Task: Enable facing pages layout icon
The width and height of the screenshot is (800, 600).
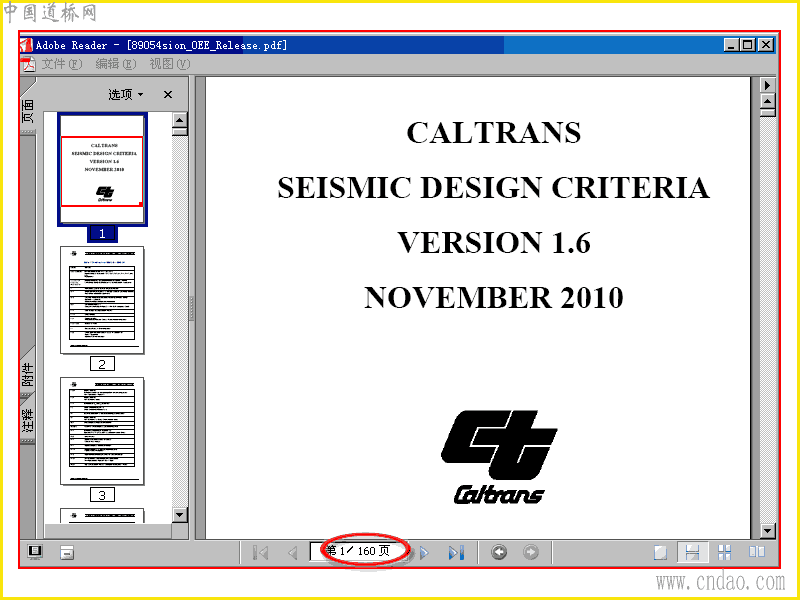Action: [757, 552]
